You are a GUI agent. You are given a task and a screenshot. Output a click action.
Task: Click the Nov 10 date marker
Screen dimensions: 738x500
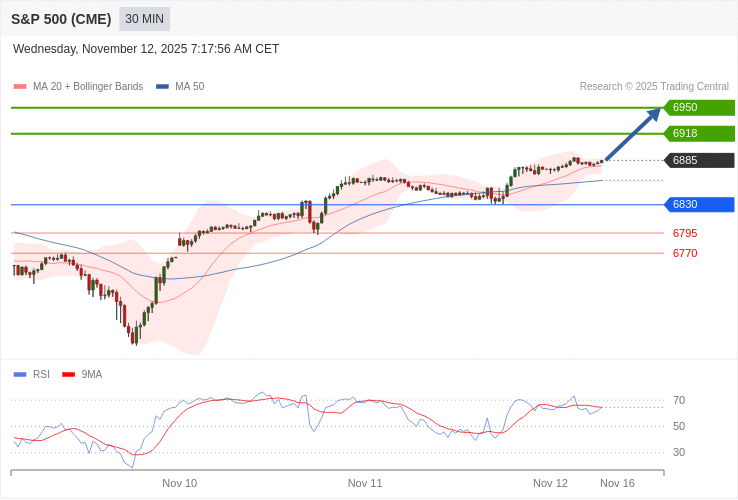[180, 483]
